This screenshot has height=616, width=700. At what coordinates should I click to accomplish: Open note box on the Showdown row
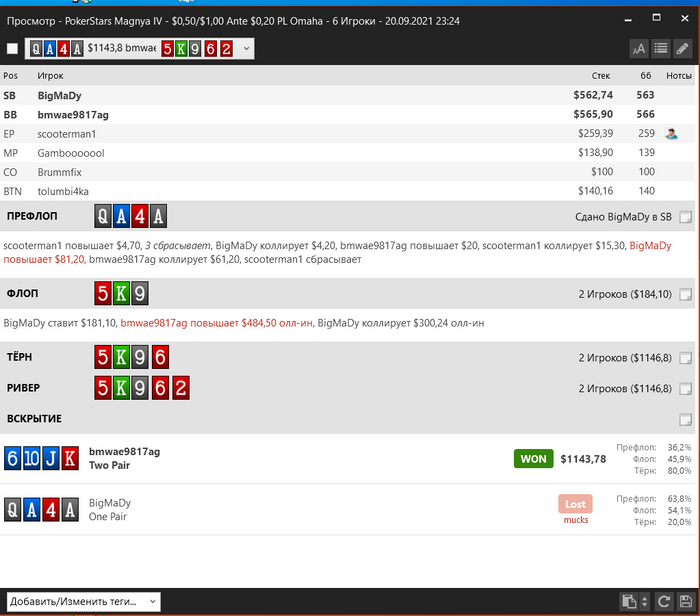pyautogui.click(x=685, y=419)
